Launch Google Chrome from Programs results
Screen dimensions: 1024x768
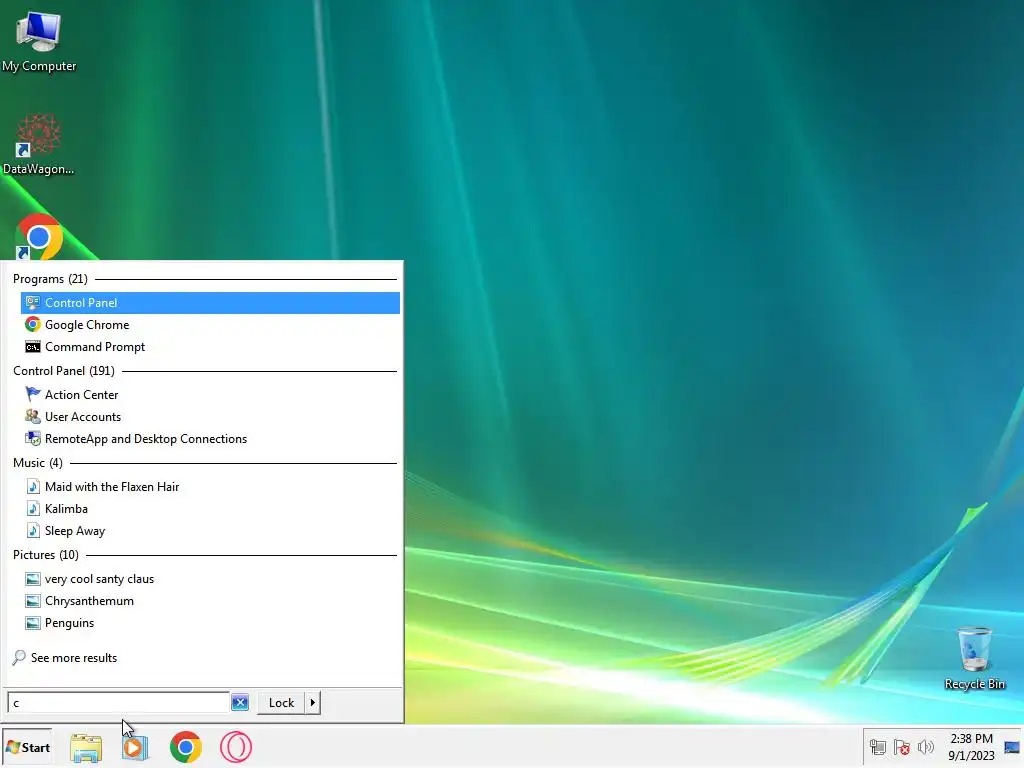click(210, 325)
